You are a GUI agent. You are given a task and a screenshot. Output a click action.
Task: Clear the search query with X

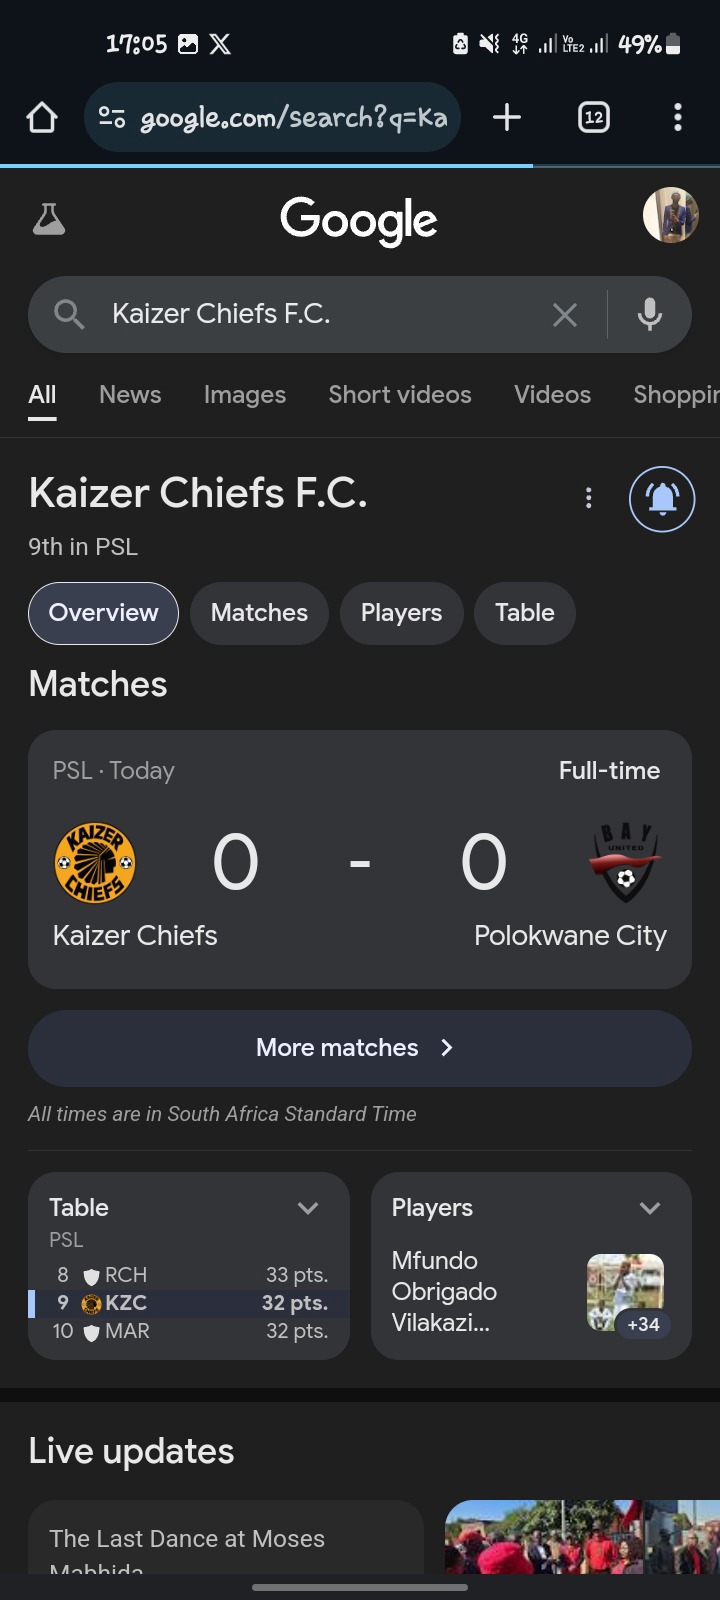point(565,315)
